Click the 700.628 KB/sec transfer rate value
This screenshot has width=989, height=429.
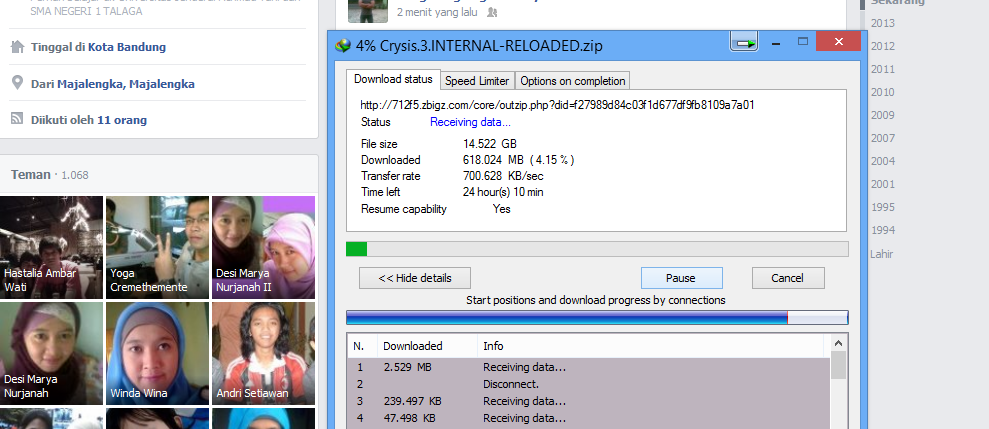[x=503, y=176]
